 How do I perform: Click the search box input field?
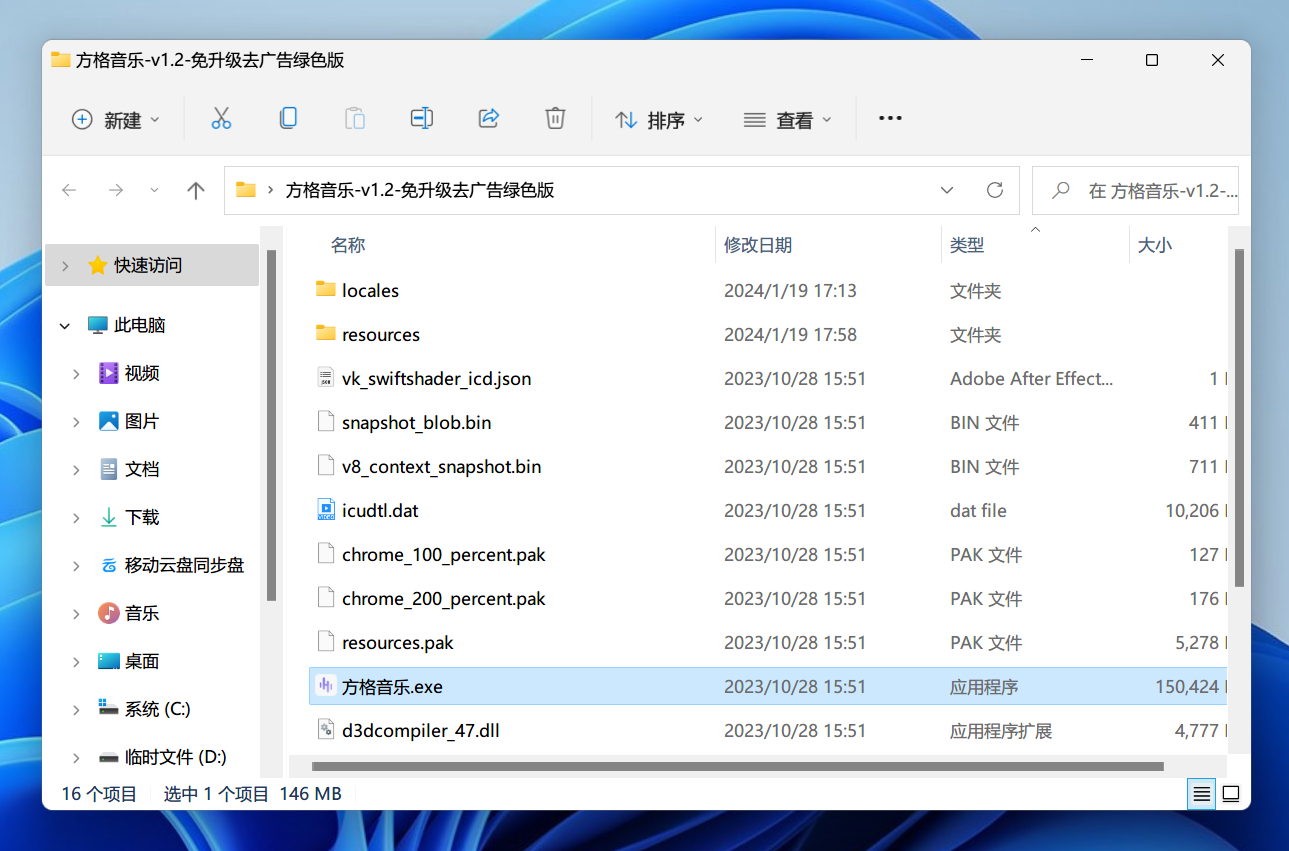[x=1135, y=190]
